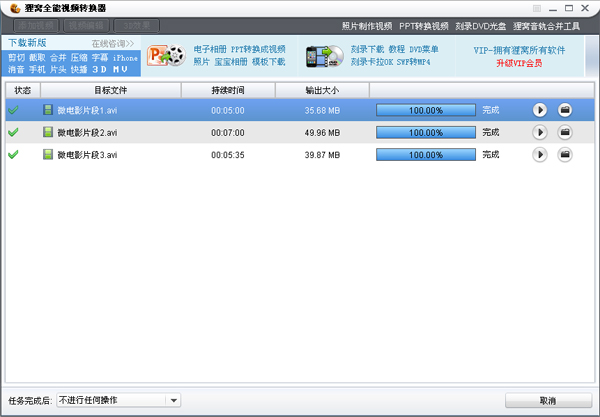Click the 手机 link

click(37, 70)
